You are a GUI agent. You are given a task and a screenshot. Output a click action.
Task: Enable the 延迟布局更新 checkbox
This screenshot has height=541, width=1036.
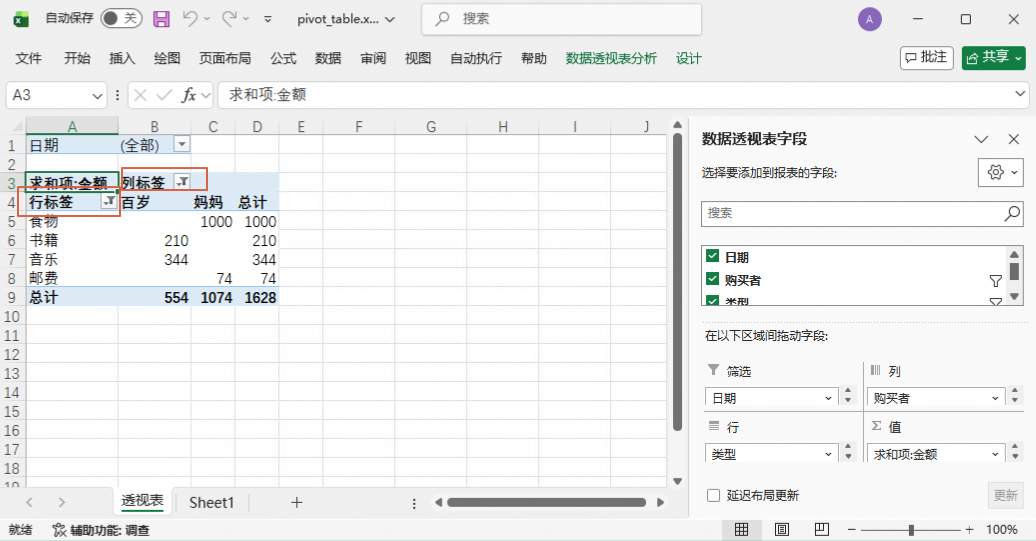tap(714, 495)
